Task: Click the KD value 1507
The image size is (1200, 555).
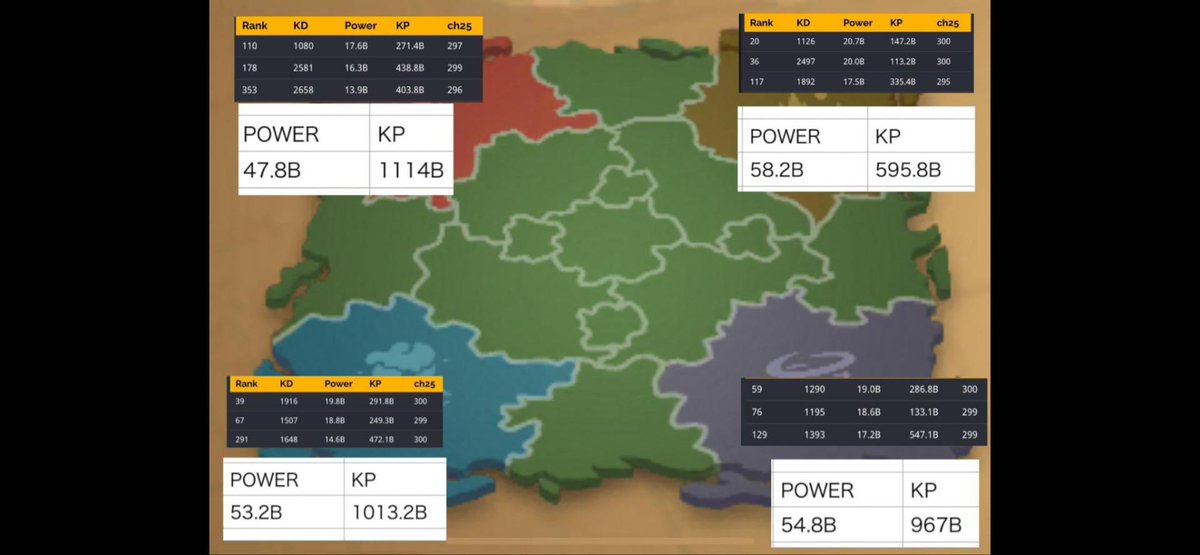Action: point(289,420)
